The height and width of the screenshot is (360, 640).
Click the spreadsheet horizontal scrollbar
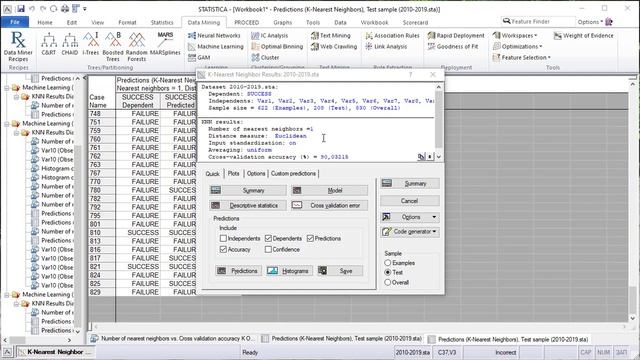pos(359,327)
